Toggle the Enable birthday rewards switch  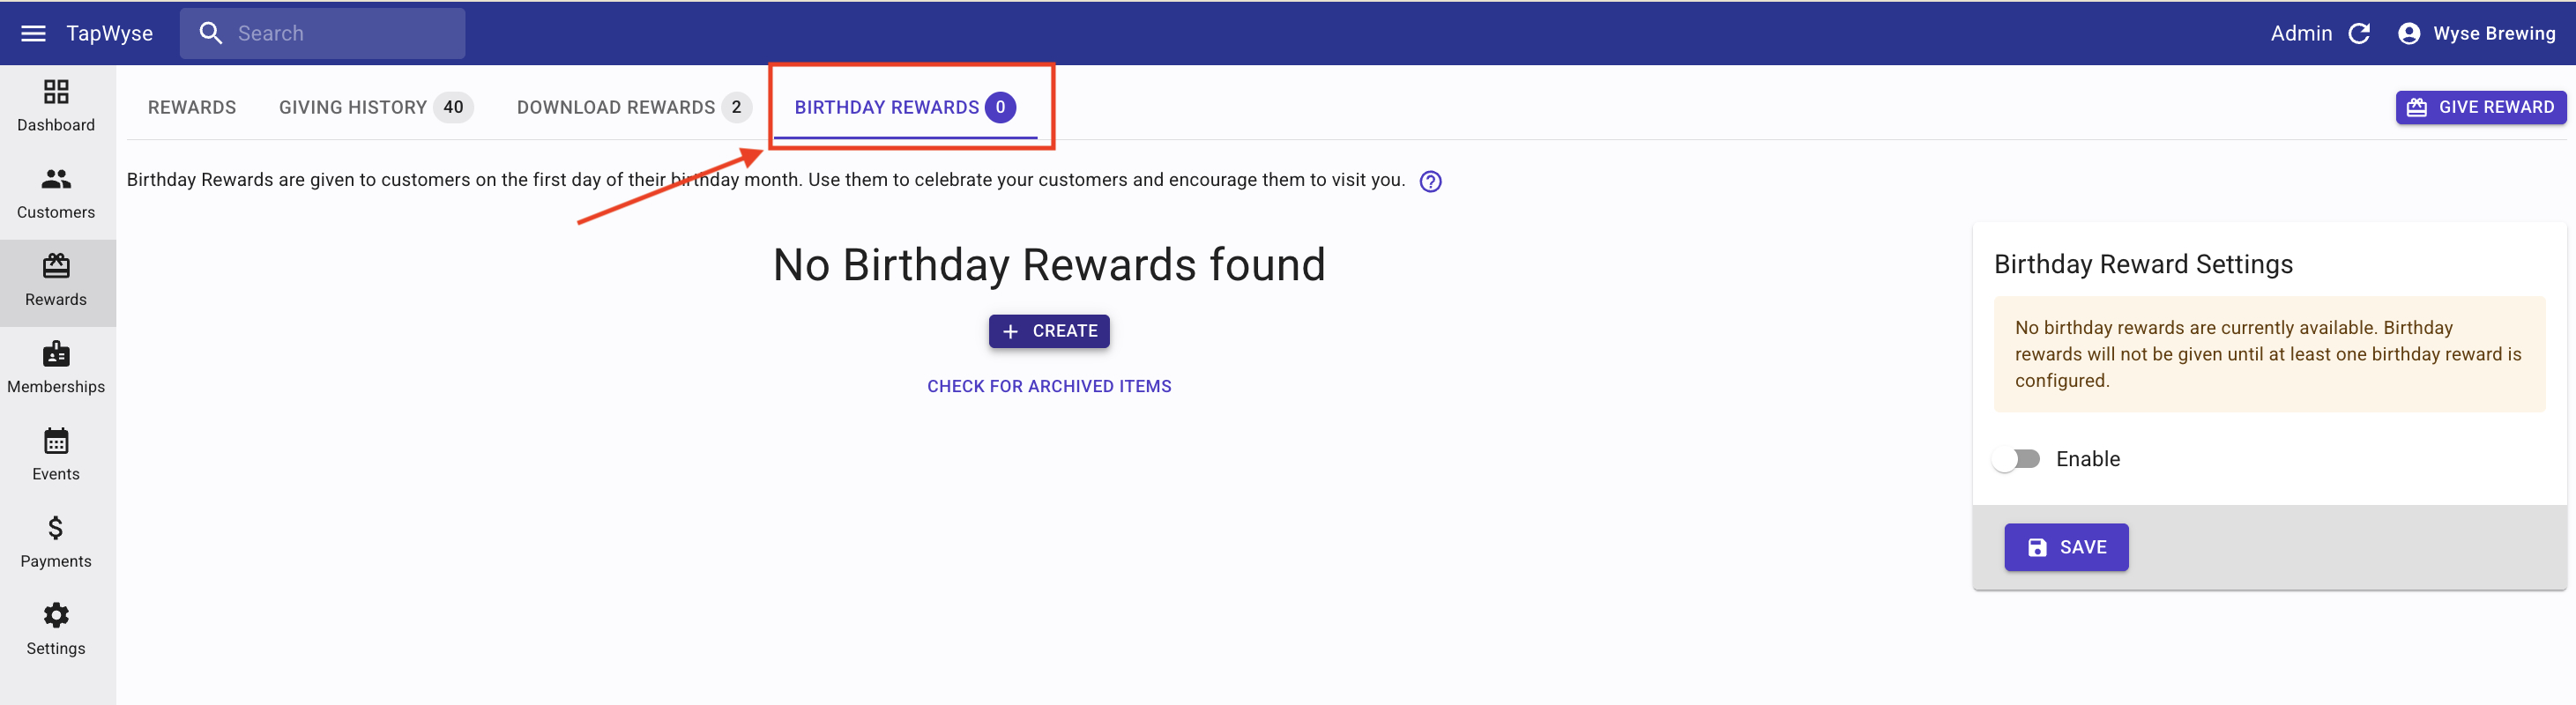[x=2017, y=459]
